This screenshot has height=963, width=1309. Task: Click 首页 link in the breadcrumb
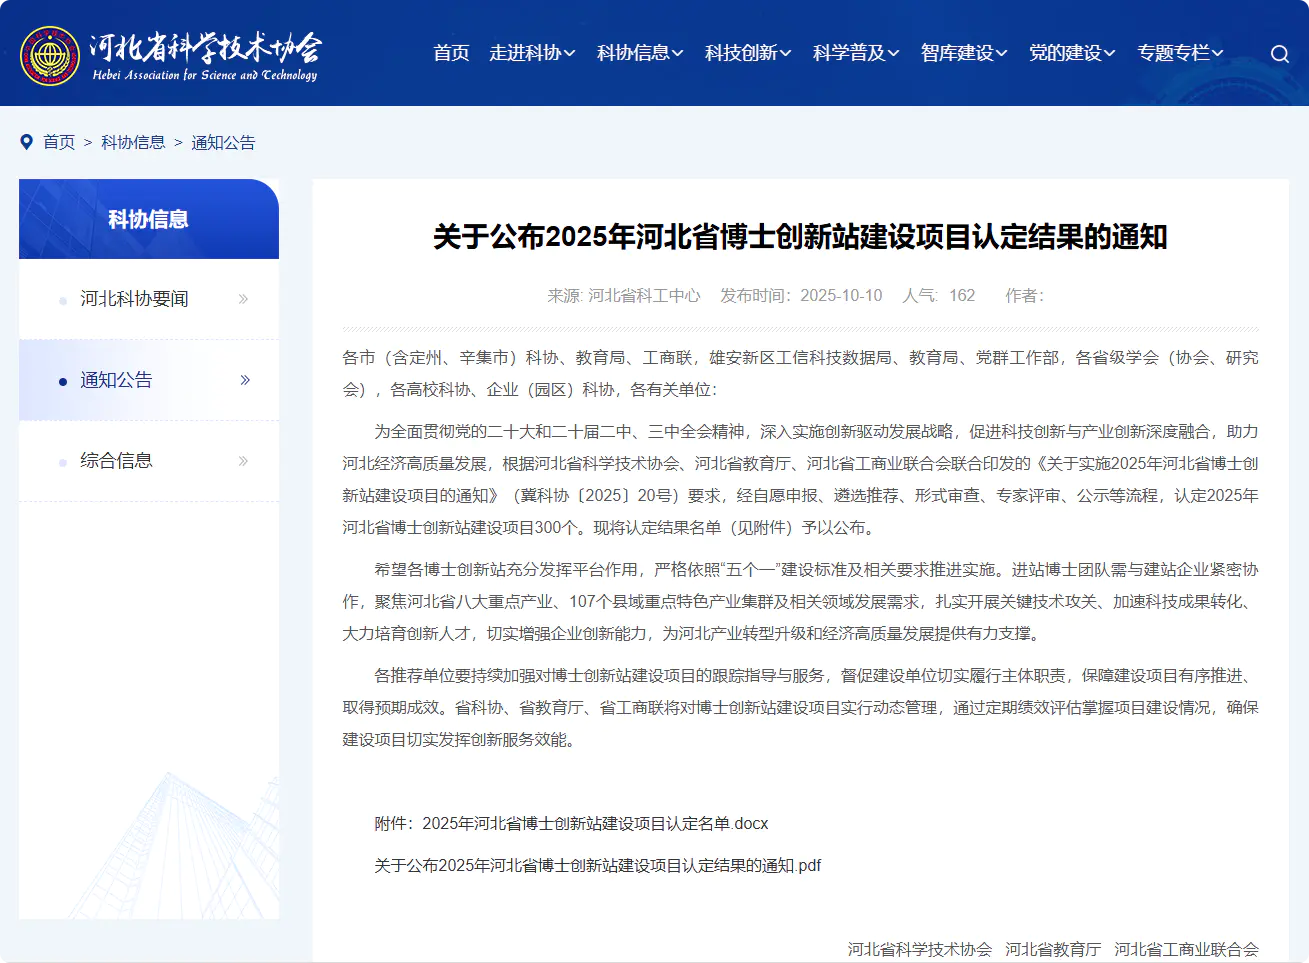coord(59,142)
